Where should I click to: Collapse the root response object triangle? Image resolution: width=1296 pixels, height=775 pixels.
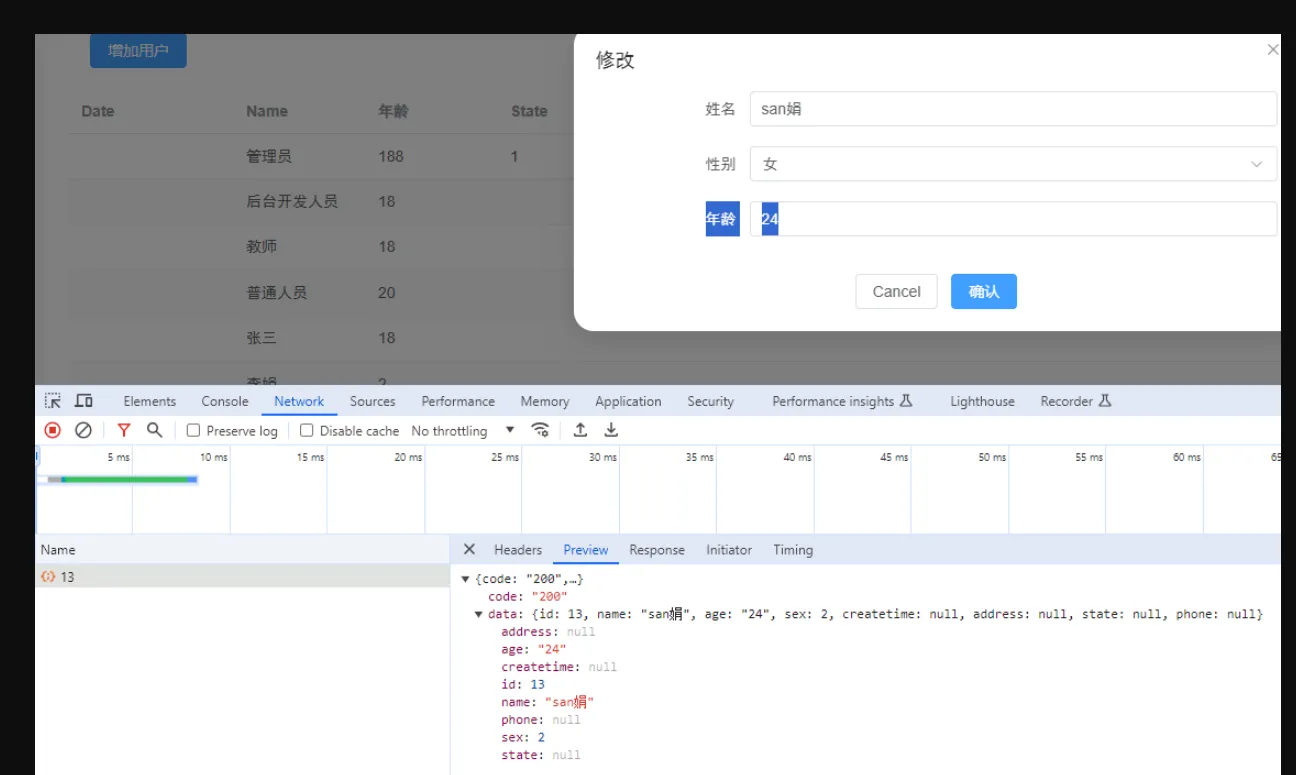[x=465, y=579]
